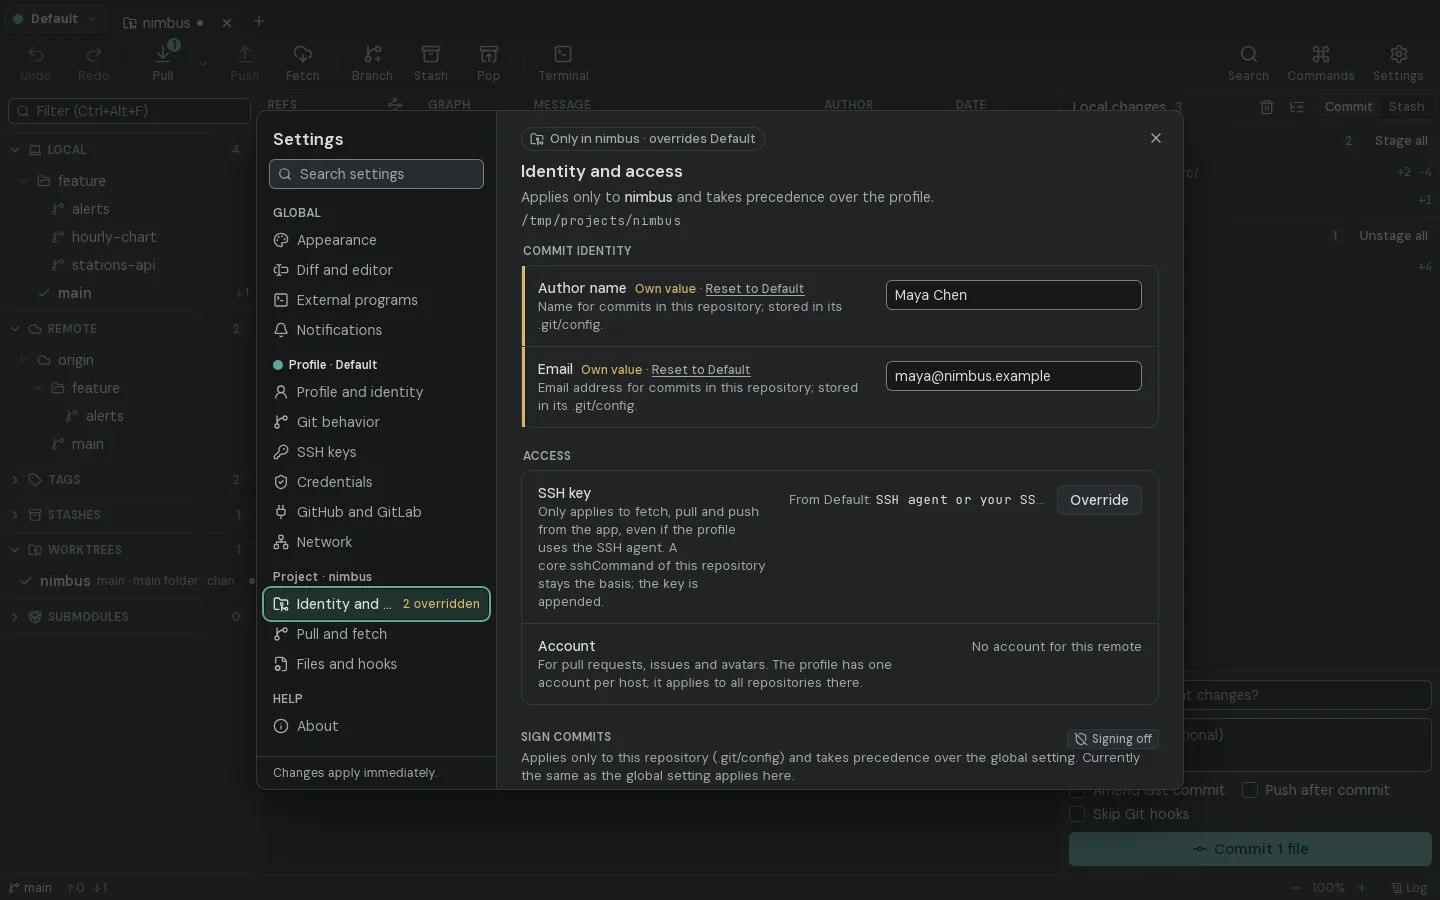Open Pull and fetch project settings
Screen dimensions: 1440x900
click(376, 634)
